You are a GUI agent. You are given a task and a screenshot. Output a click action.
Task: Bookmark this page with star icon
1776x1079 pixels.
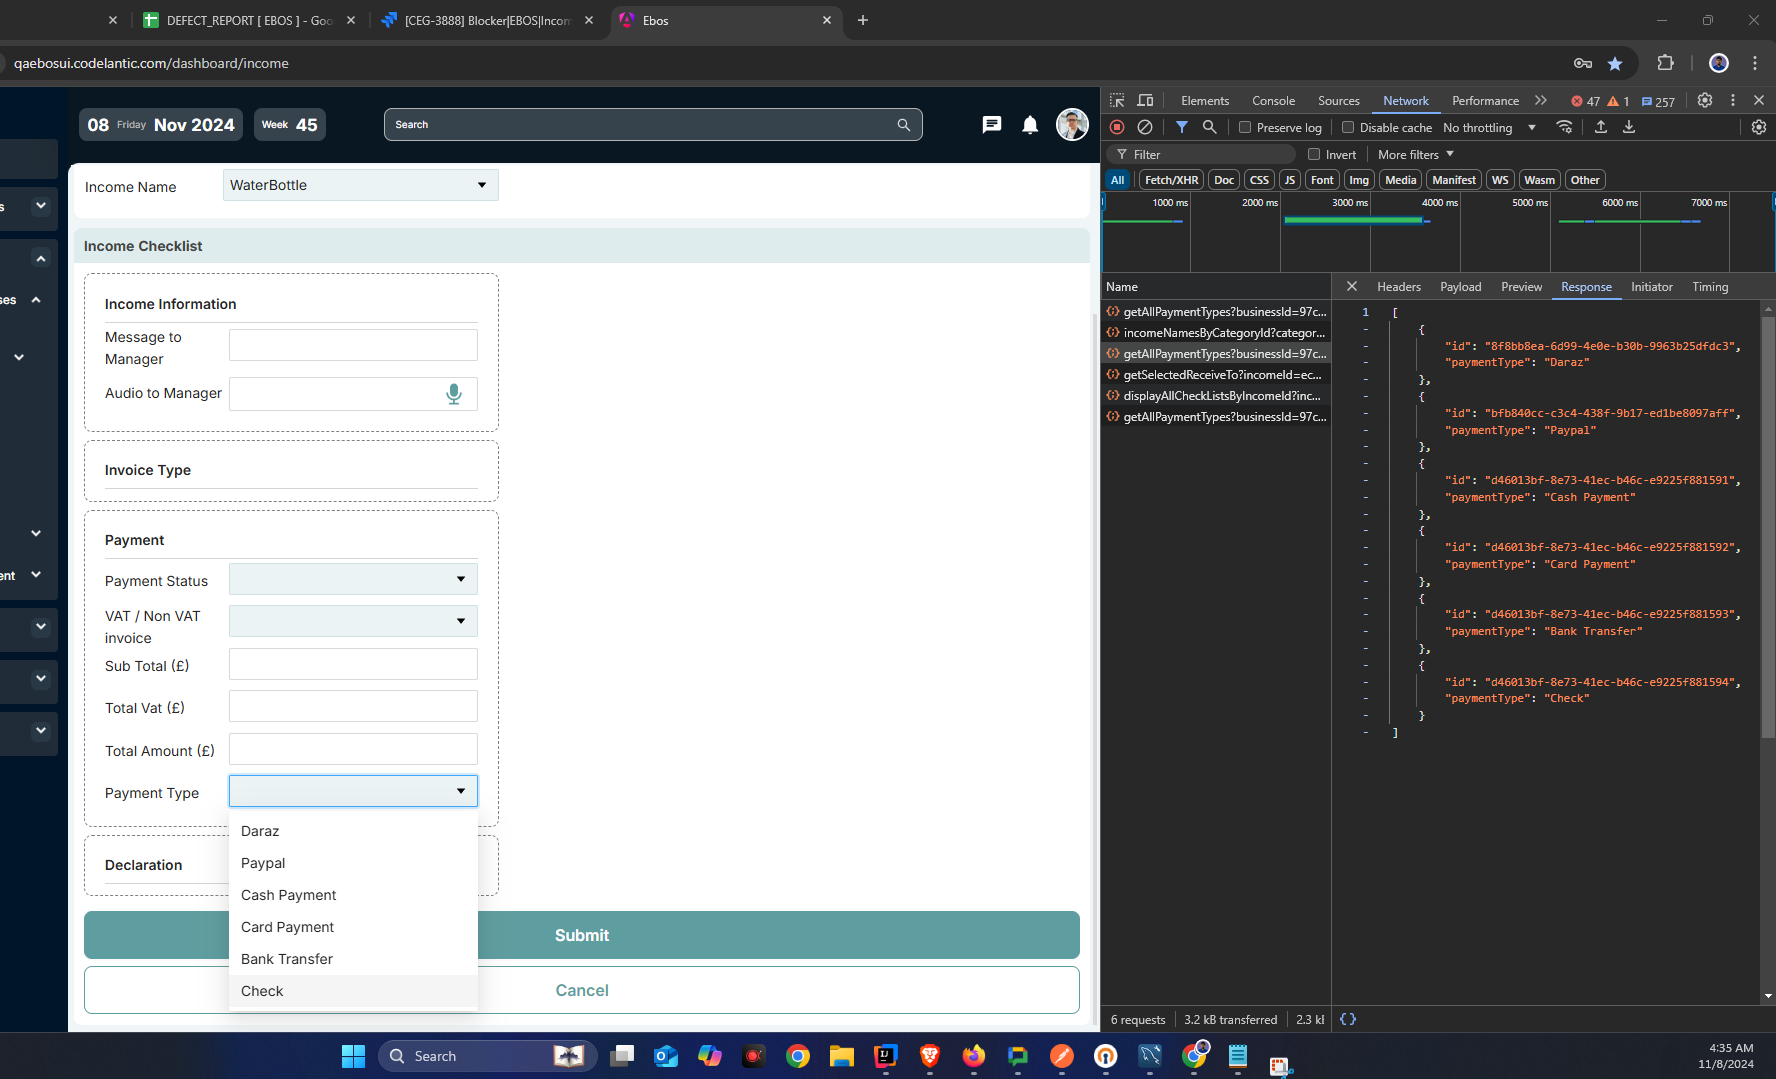(1615, 63)
